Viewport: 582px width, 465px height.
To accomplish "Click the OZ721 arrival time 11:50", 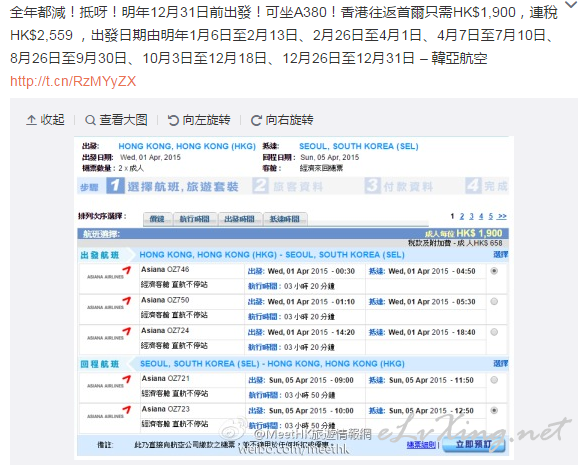I will [464, 380].
